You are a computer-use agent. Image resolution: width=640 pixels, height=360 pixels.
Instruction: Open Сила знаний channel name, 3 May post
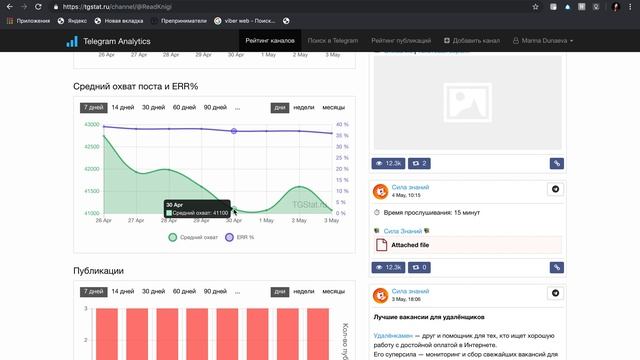click(x=410, y=291)
